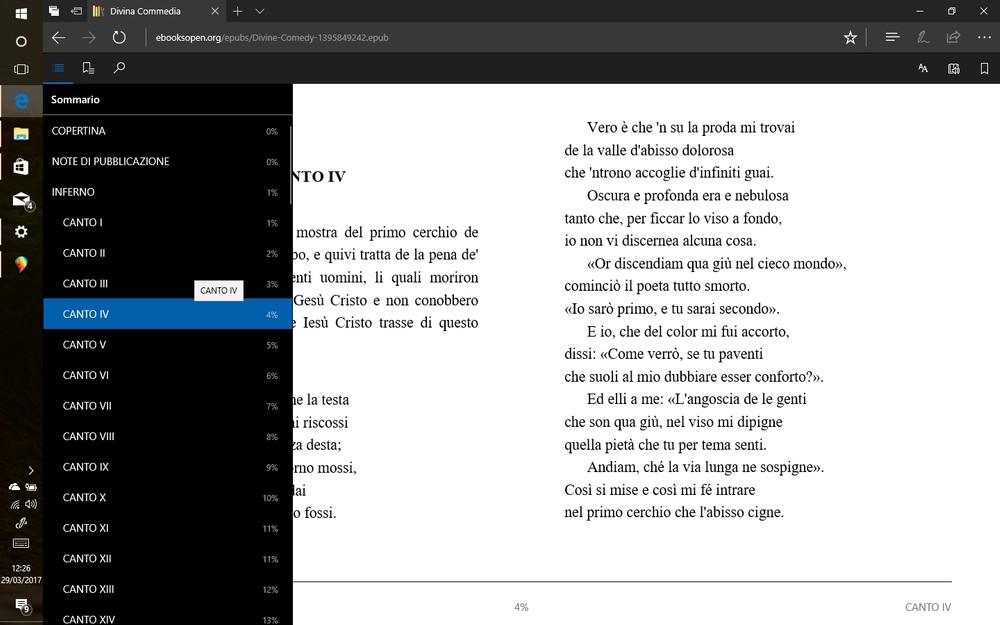Screen dimensions: 1000x625
Task: Open the Edge Hub panel
Action: pyautogui.click(x=892, y=38)
